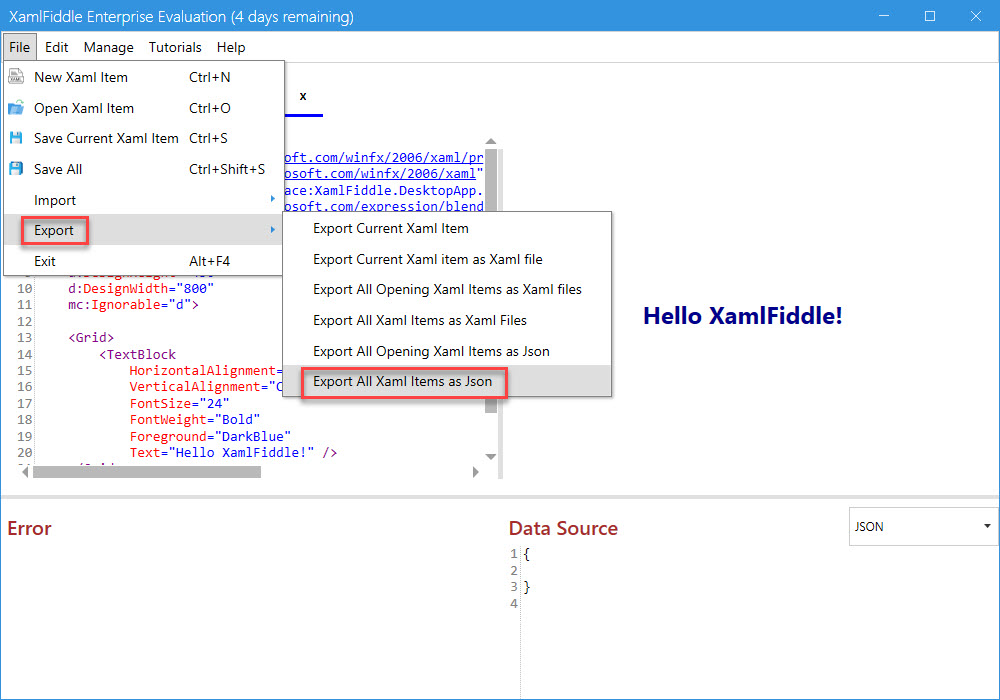
Task: Click the Foreground="DarkBlue" code line
Action: point(210,436)
